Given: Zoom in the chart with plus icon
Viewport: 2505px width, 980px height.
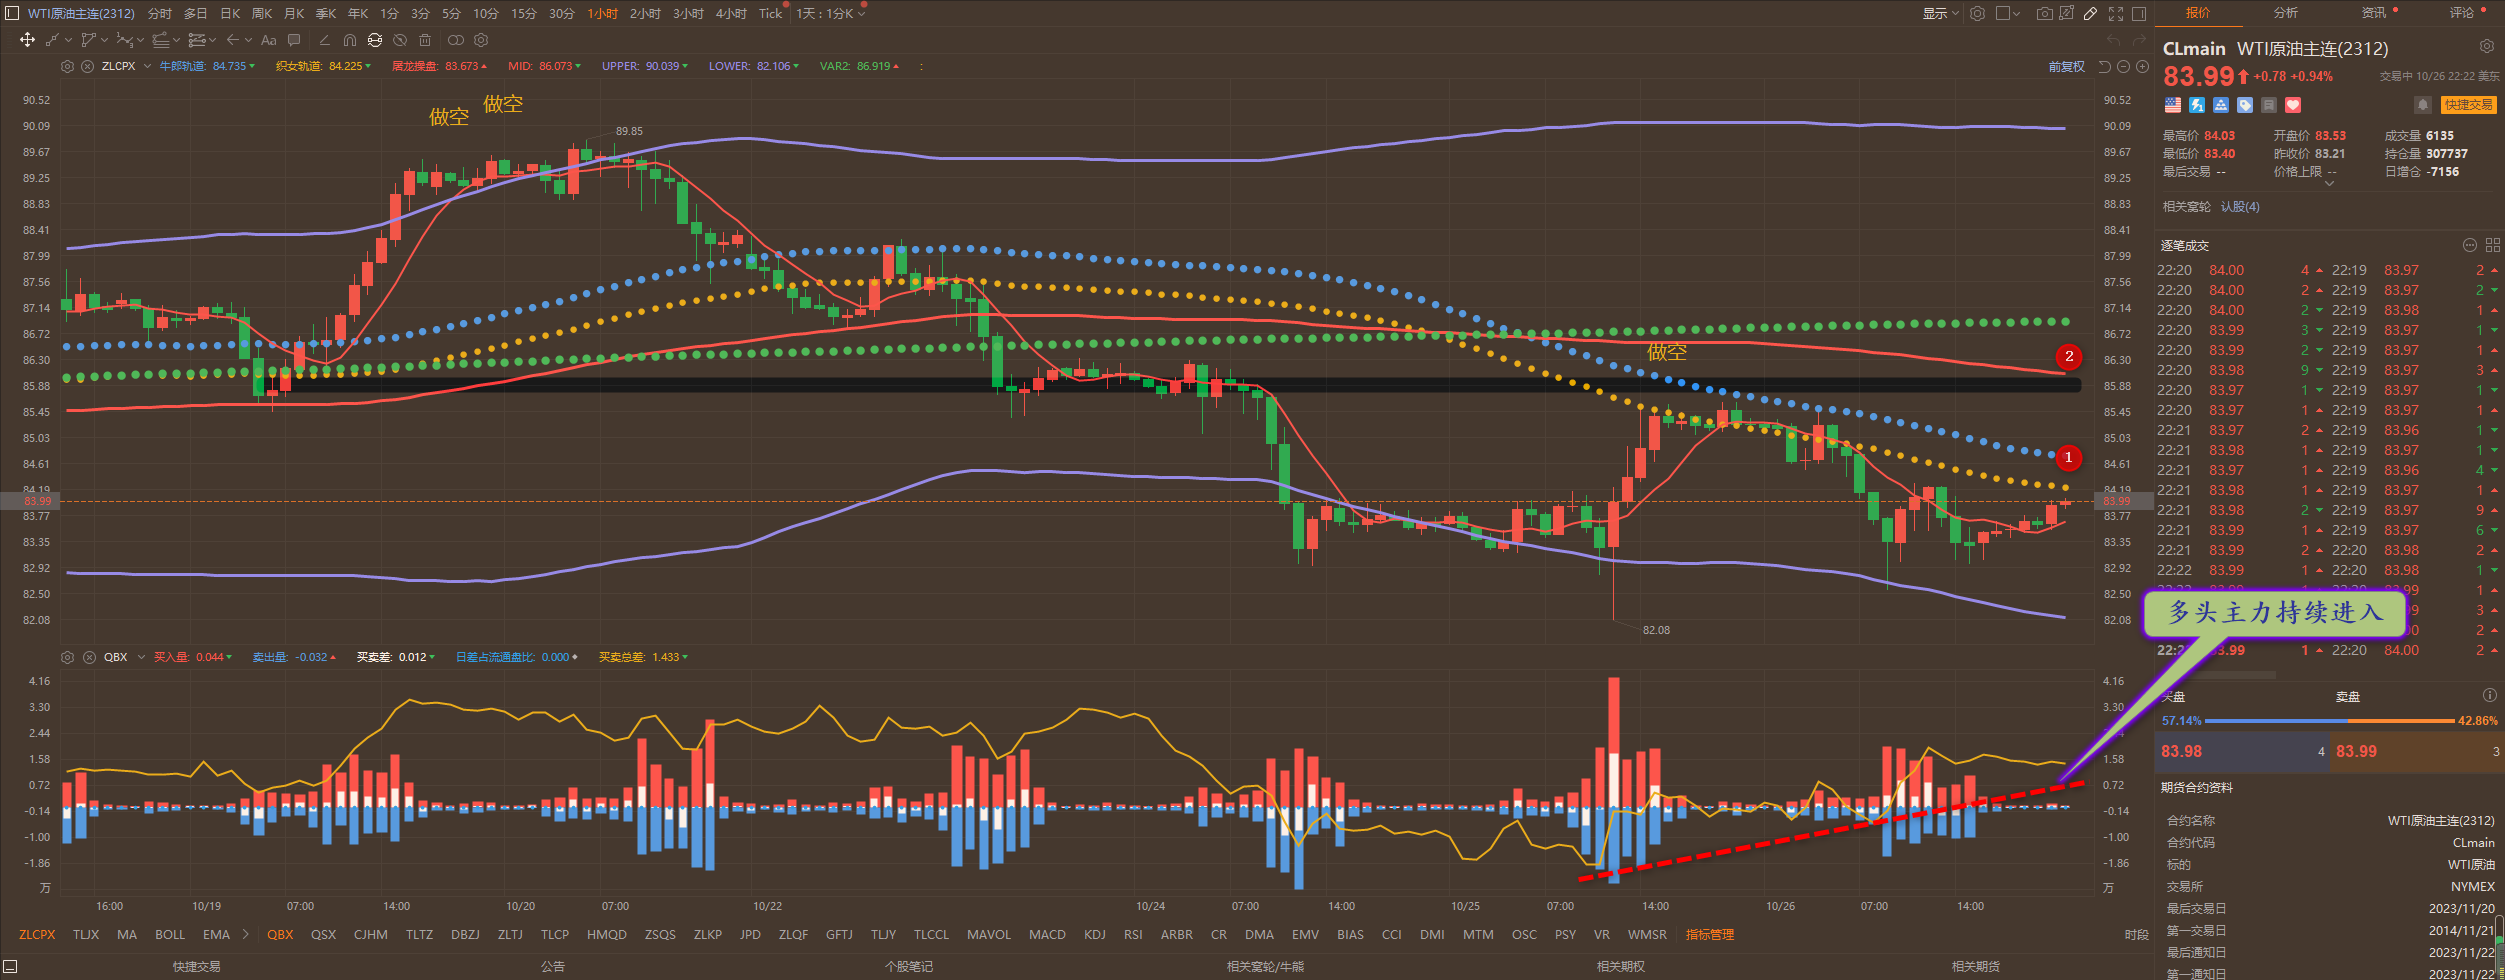Looking at the screenshot, I should click(2142, 67).
